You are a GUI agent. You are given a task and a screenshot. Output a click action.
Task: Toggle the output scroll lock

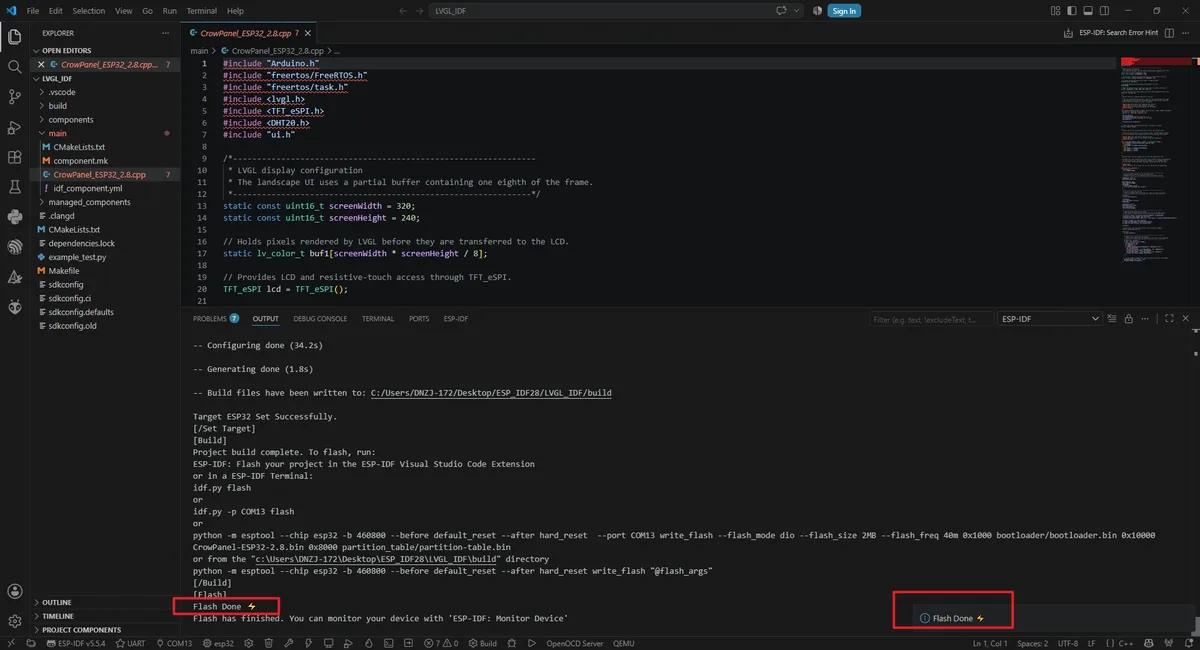pos(1128,319)
